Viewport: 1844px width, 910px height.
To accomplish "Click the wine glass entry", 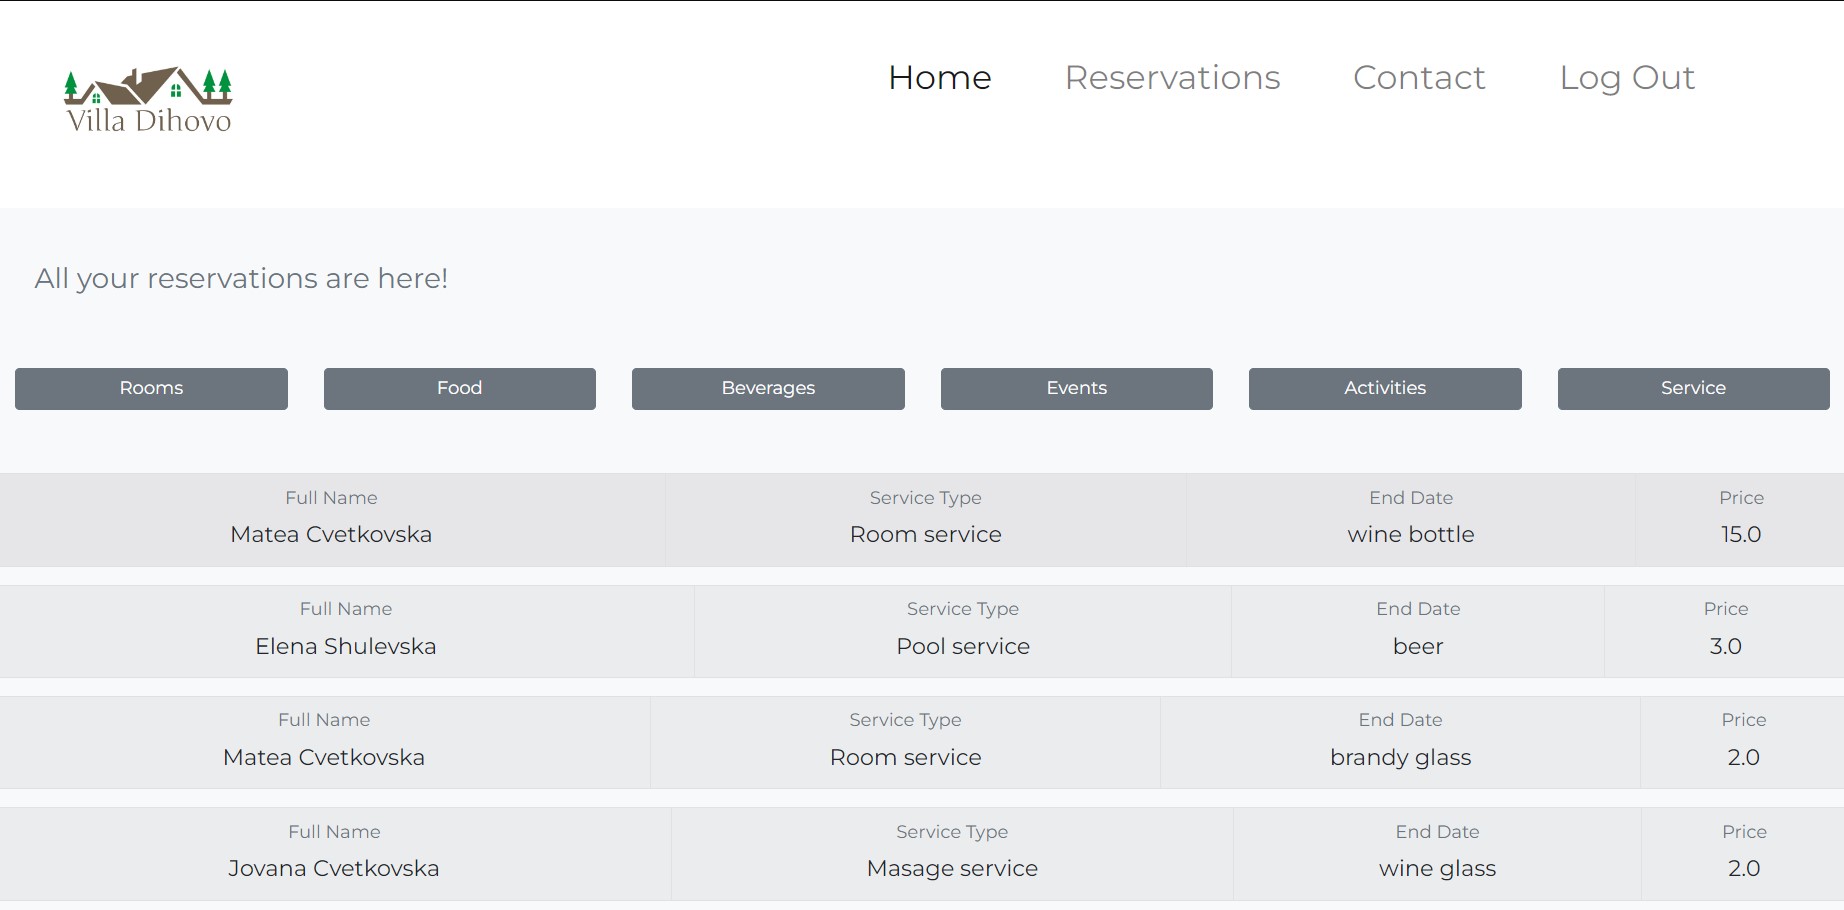I will [1436, 868].
